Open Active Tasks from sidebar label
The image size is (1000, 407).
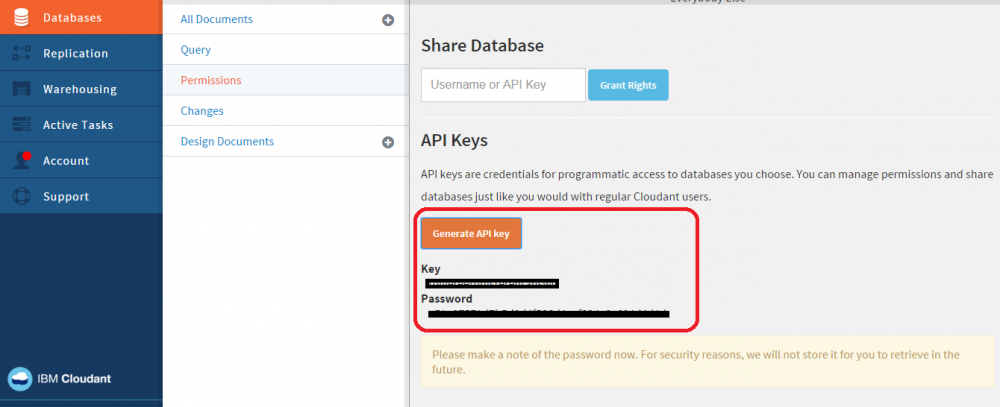78,125
